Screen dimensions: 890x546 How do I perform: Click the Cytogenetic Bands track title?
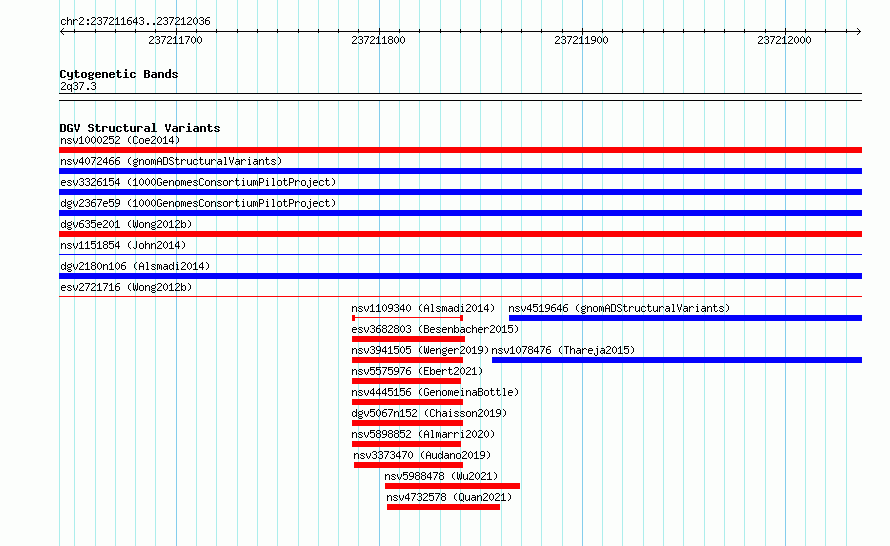119,74
